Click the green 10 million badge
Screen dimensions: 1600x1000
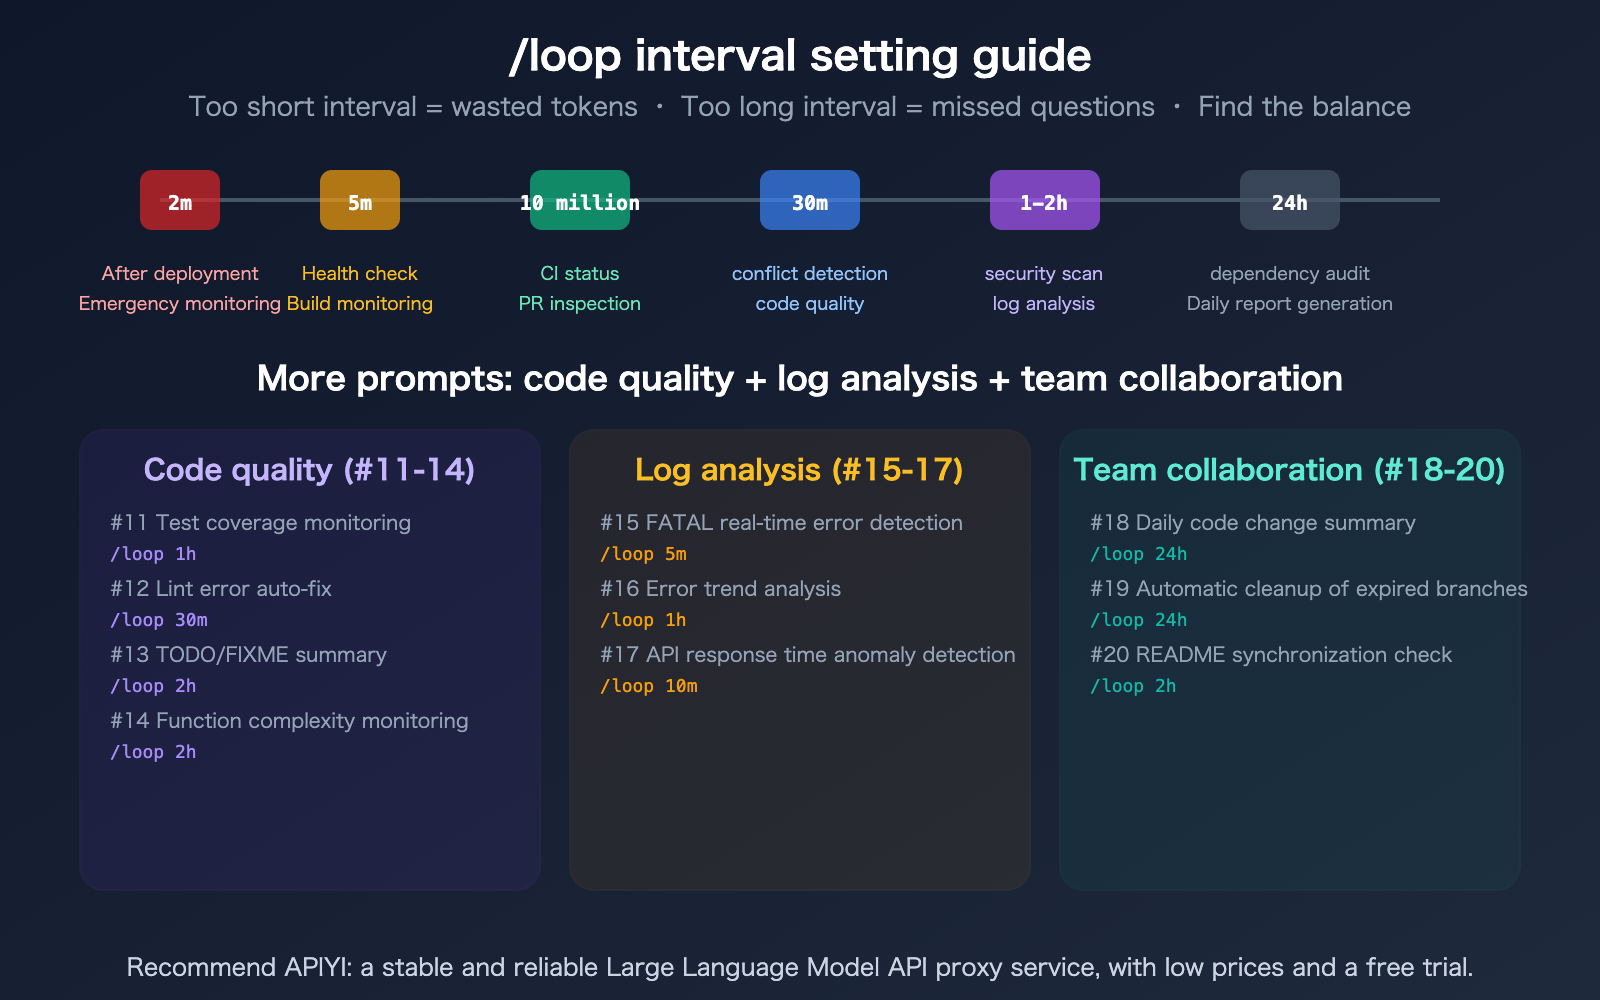click(x=579, y=202)
